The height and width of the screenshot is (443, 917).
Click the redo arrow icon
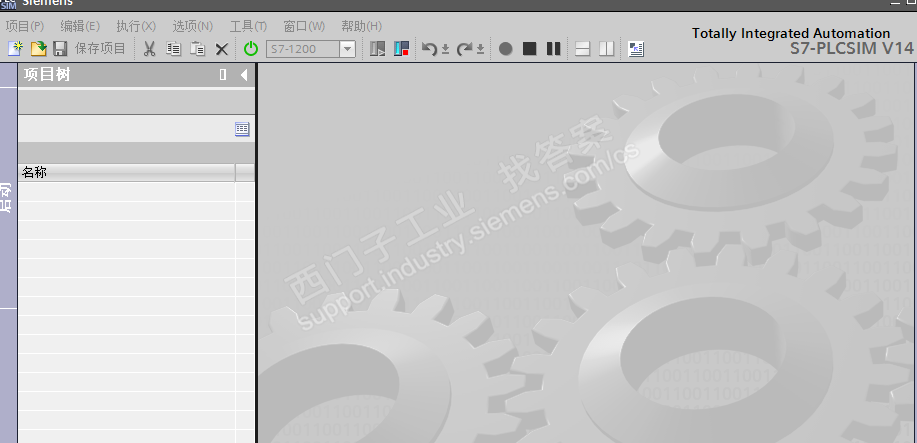(x=464, y=49)
